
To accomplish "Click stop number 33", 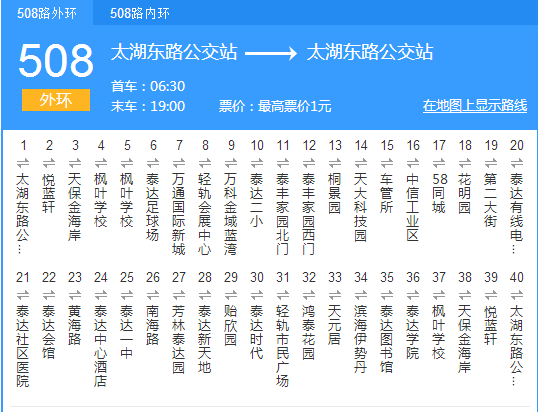I will pyautogui.click(x=335, y=277).
